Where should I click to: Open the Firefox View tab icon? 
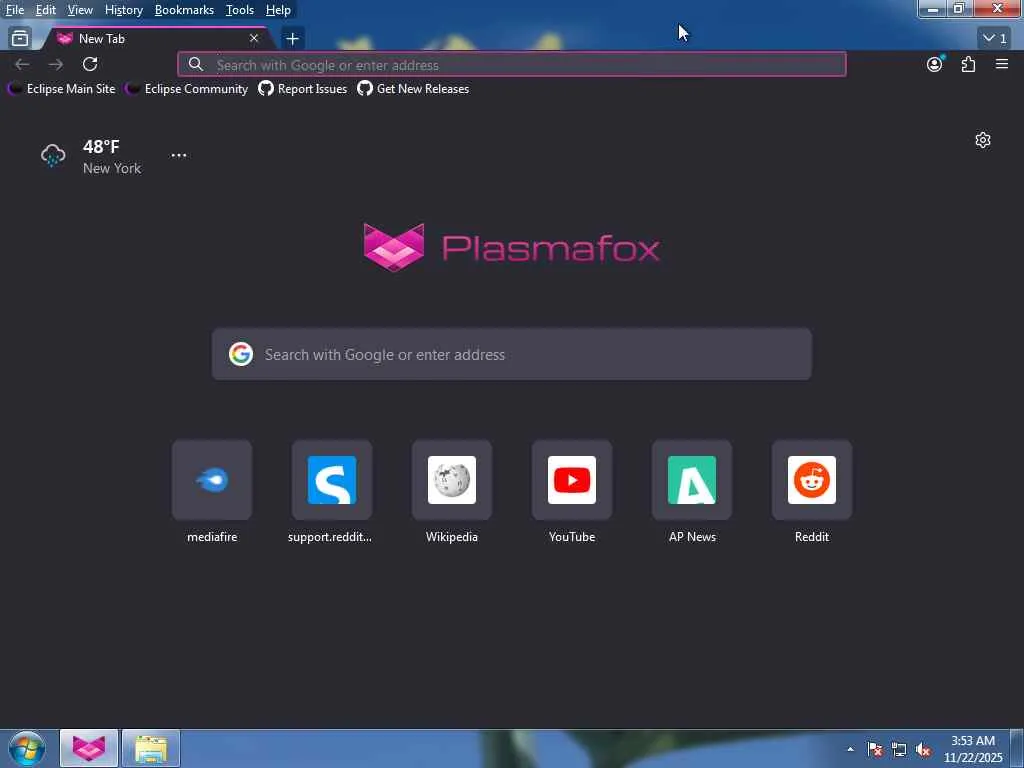[x=20, y=39]
